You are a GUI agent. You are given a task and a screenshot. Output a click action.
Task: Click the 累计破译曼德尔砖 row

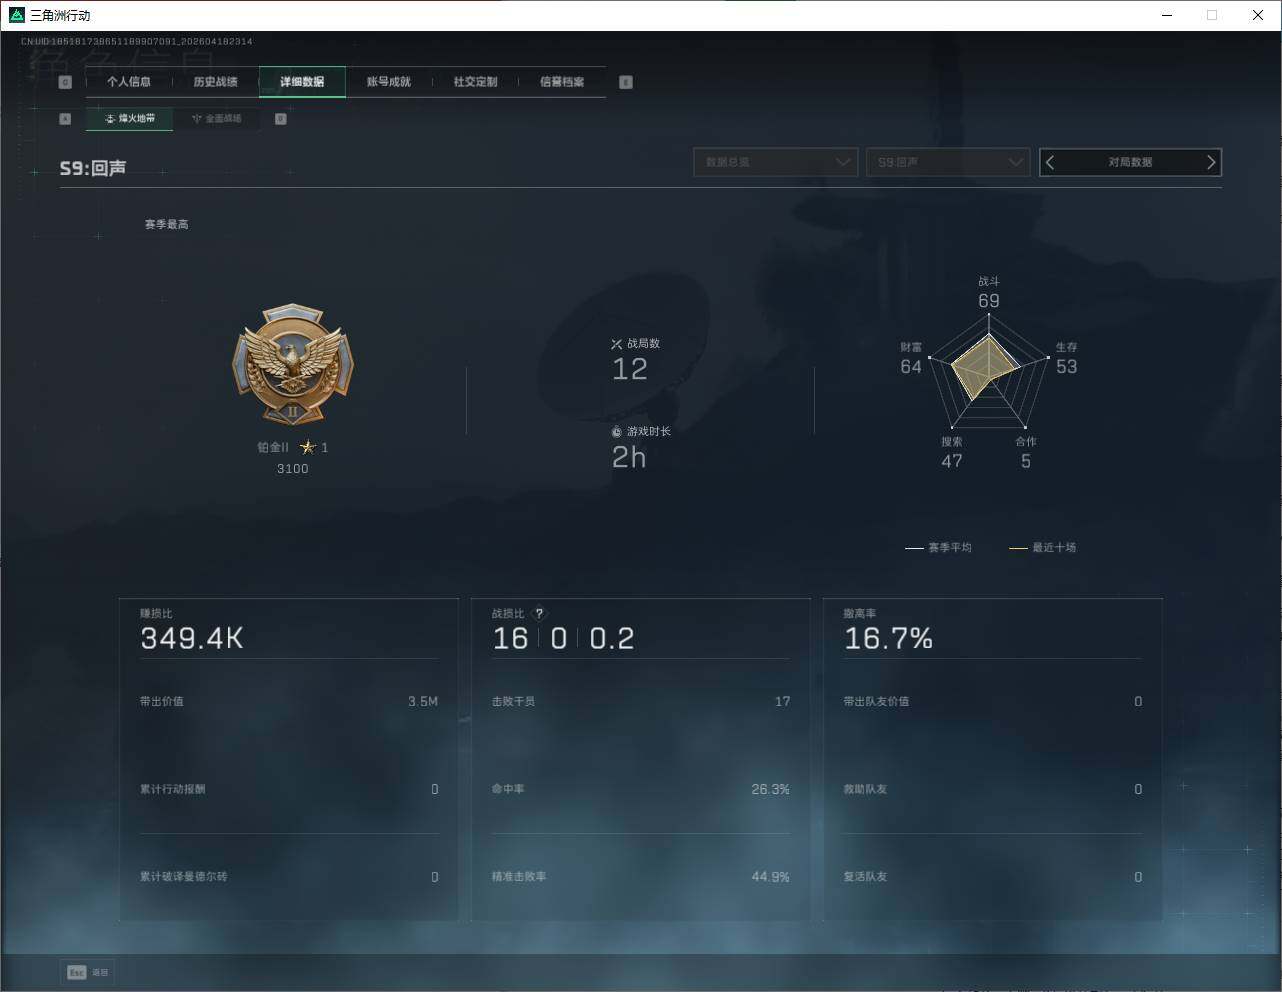coord(289,877)
